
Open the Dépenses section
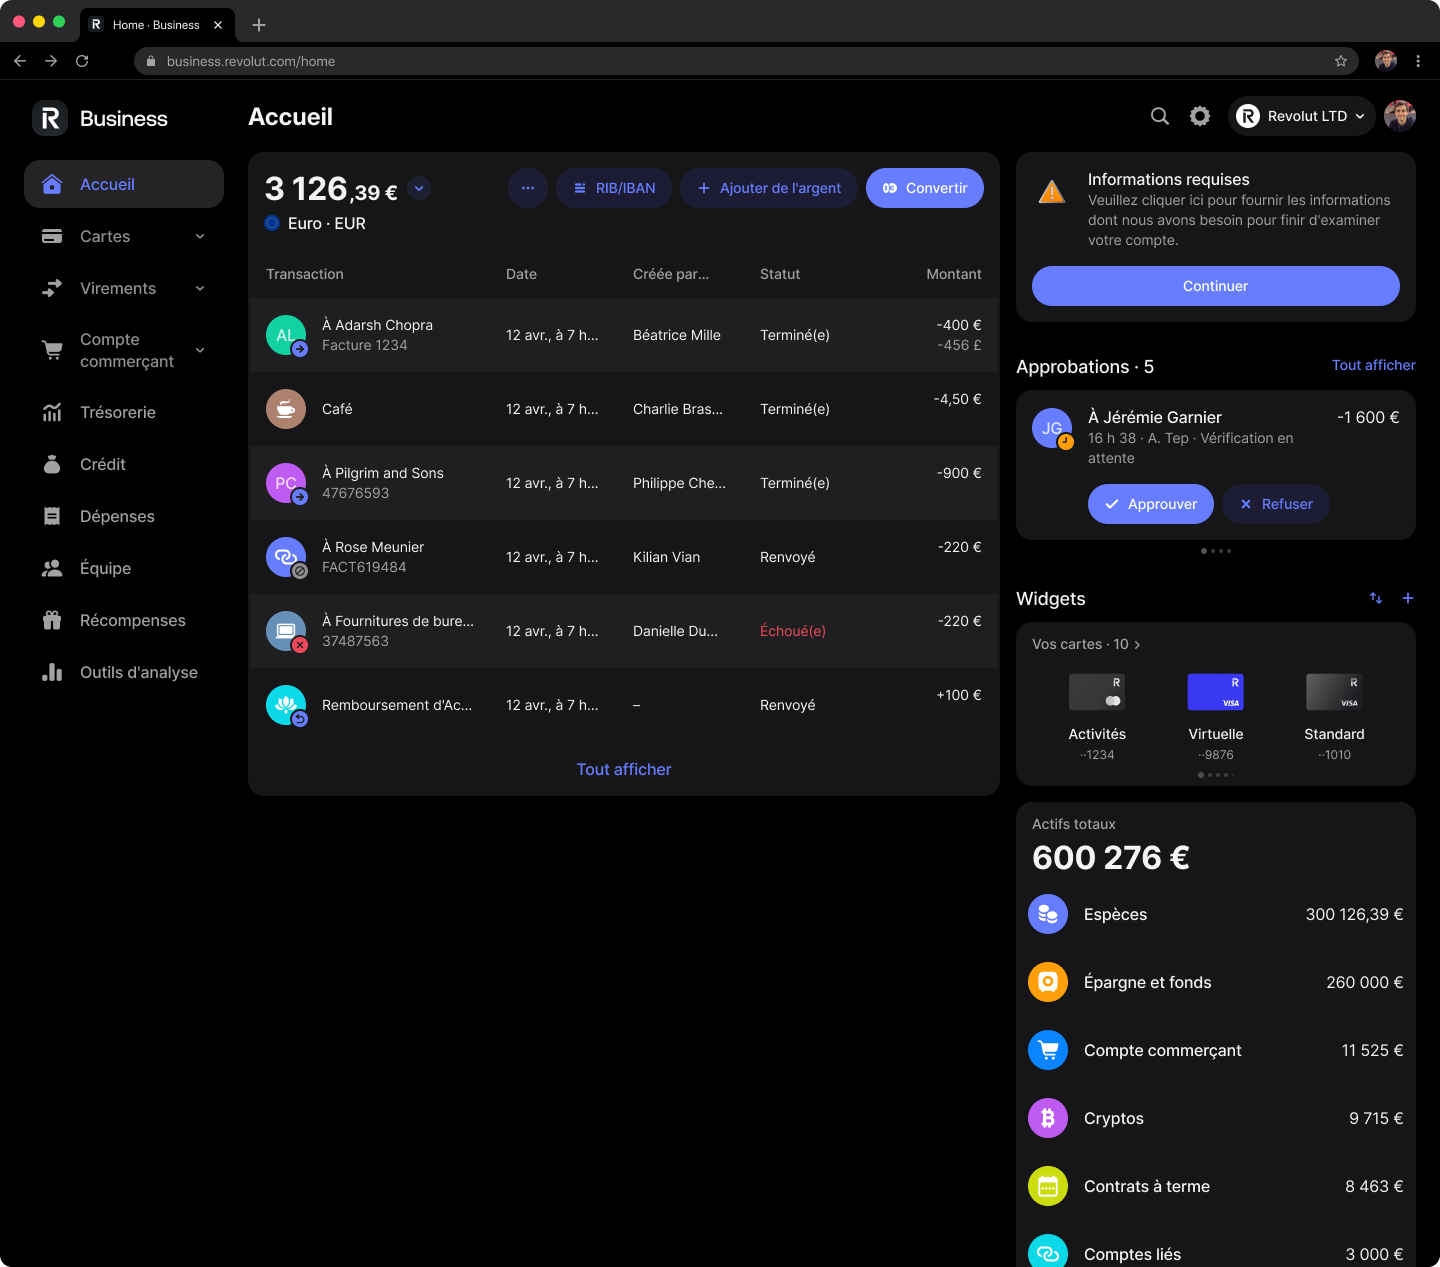pyautogui.click(x=51, y=516)
